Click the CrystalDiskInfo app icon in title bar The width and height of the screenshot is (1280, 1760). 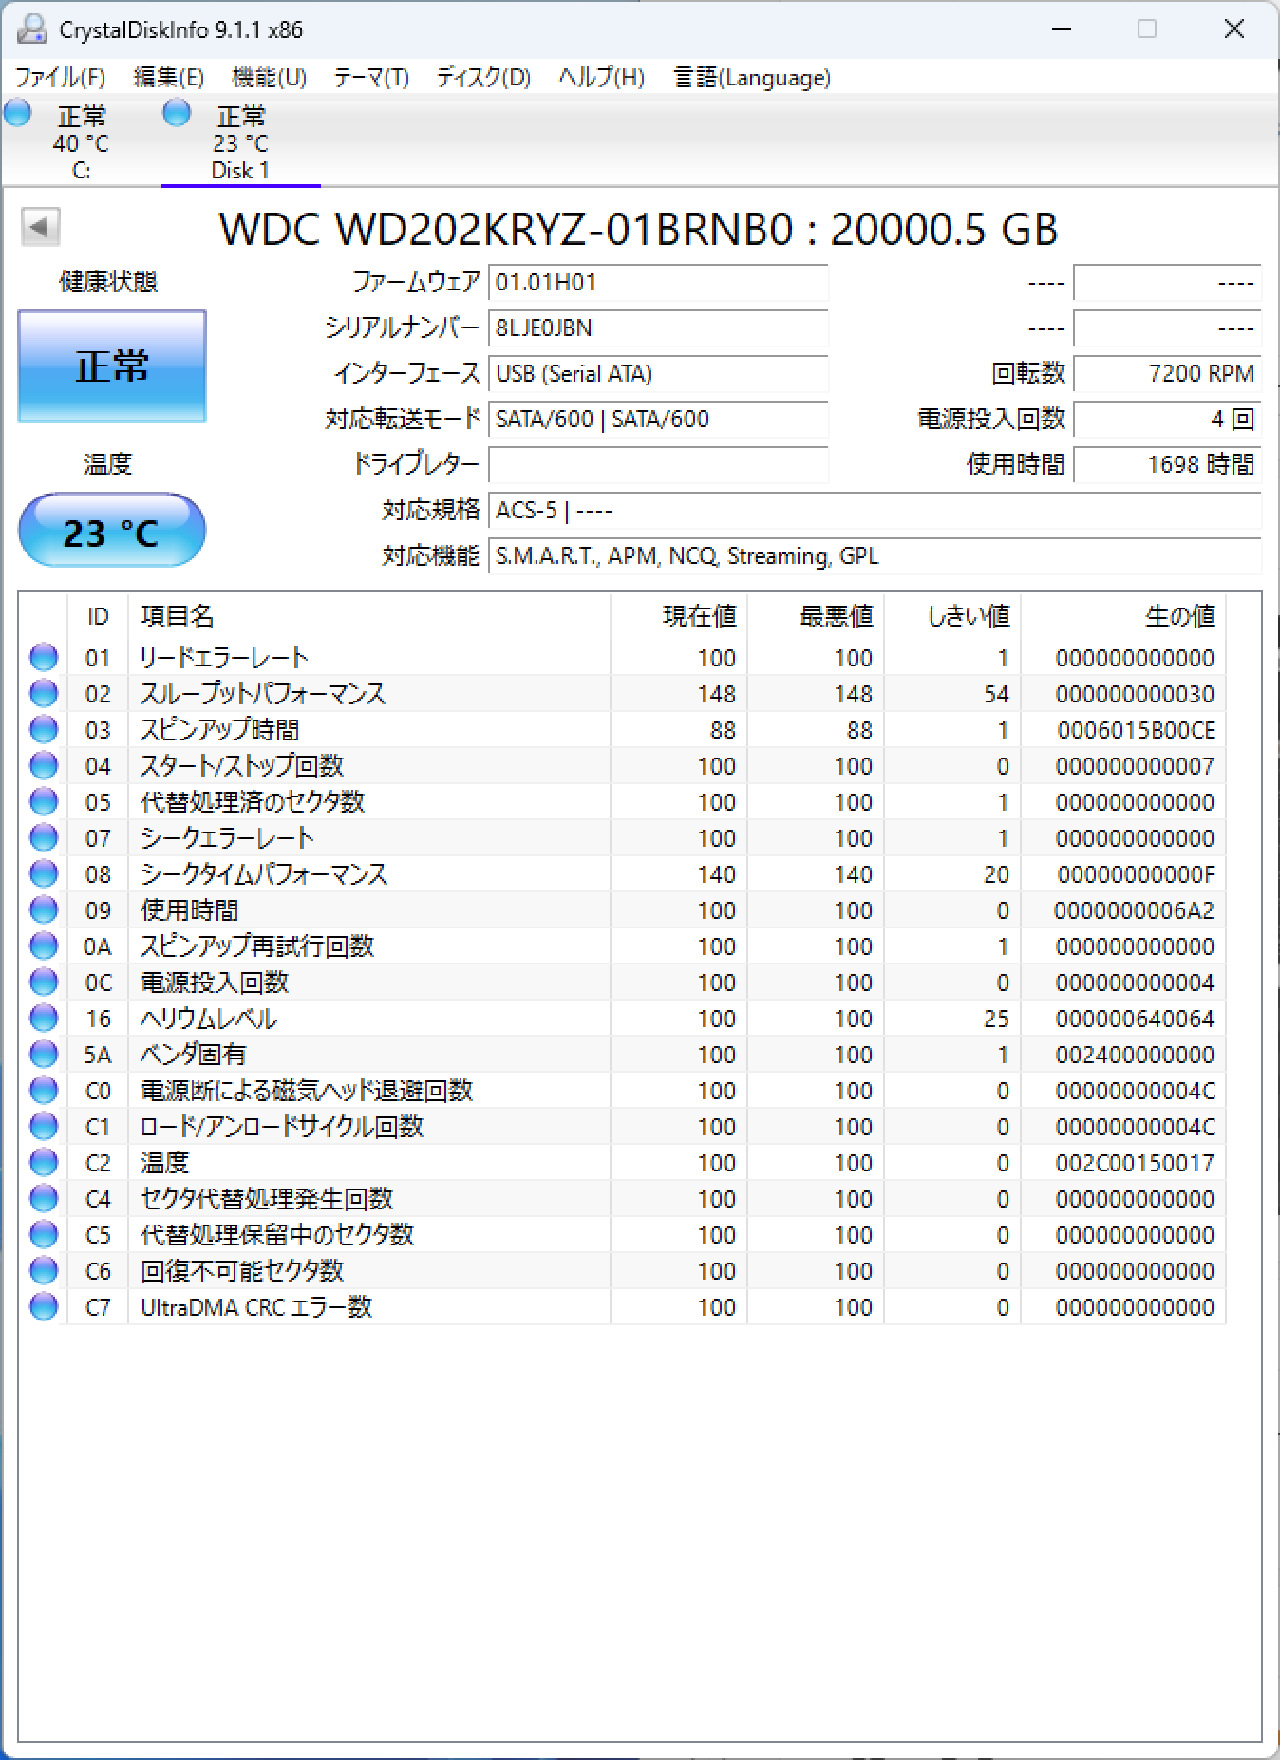(31, 29)
